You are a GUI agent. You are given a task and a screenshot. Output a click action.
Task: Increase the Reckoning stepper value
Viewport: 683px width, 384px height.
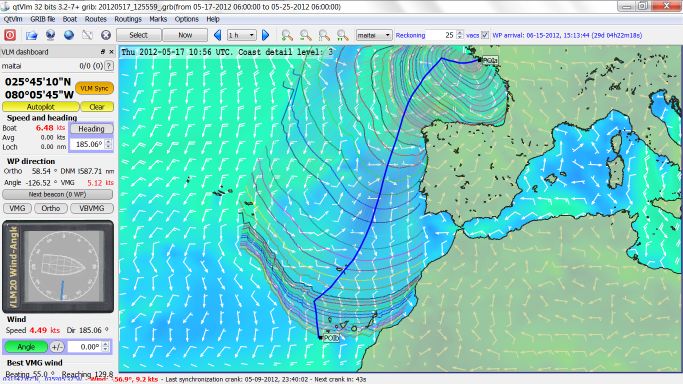click(x=460, y=33)
